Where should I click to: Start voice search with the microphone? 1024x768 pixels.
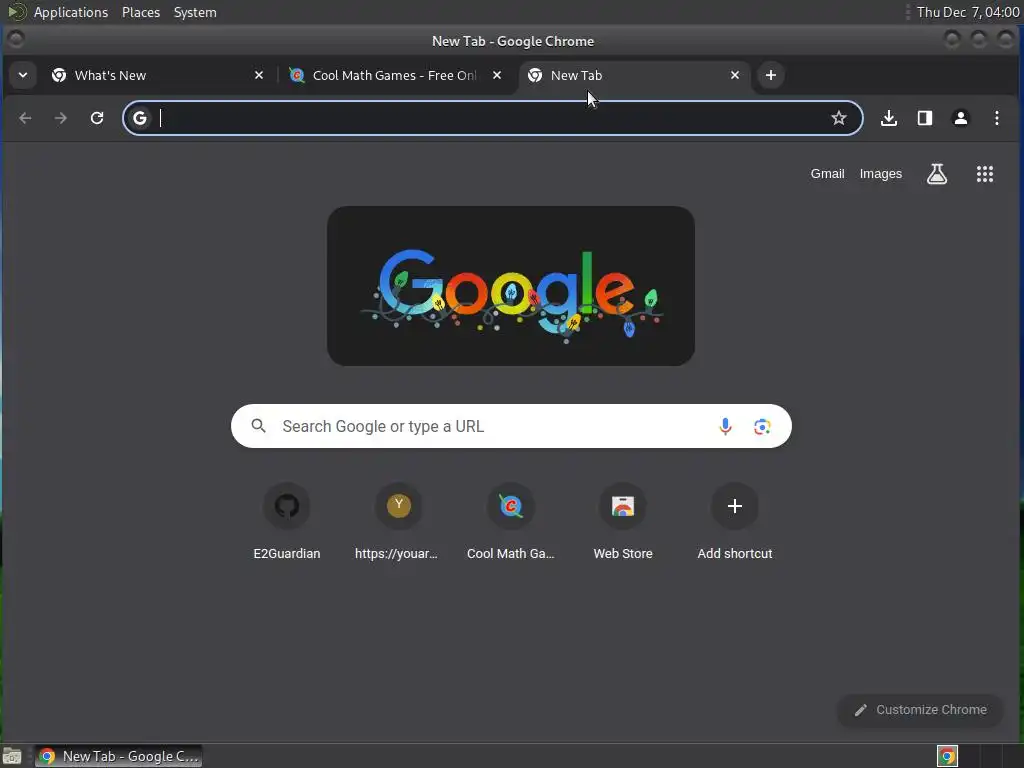tap(725, 426)
